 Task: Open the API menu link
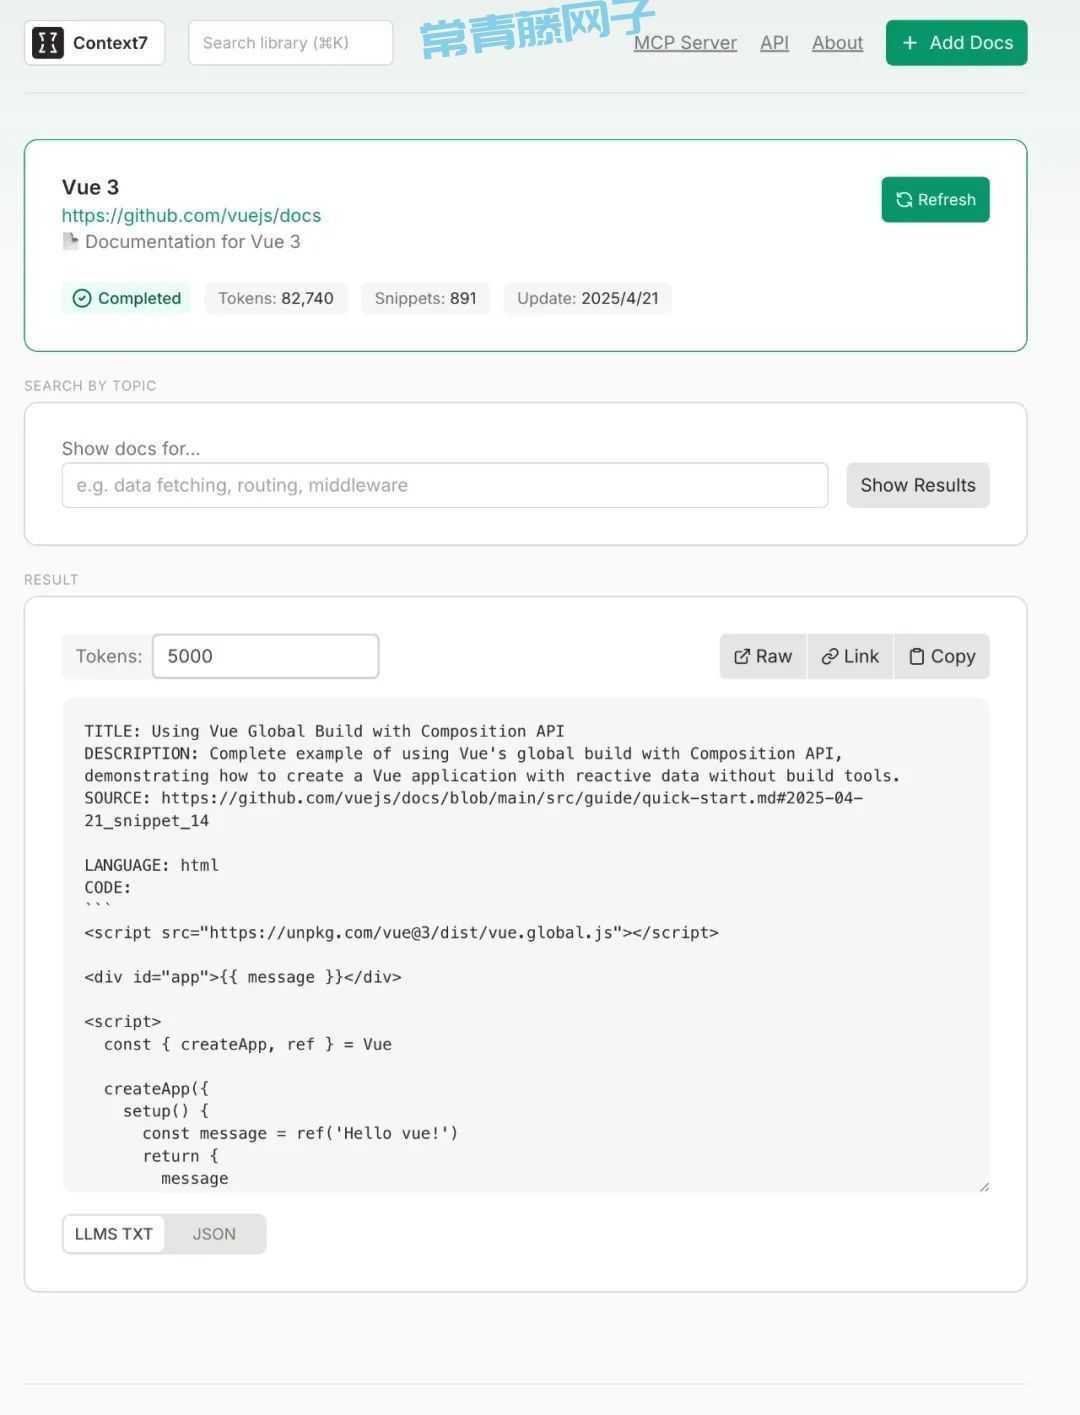pos(774,43)
